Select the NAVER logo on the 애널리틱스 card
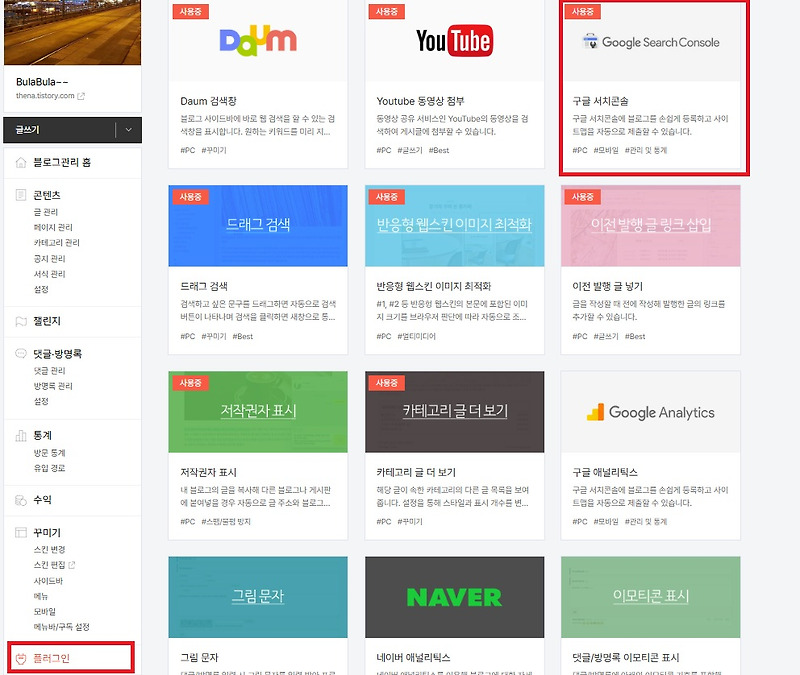 [453, 597]
